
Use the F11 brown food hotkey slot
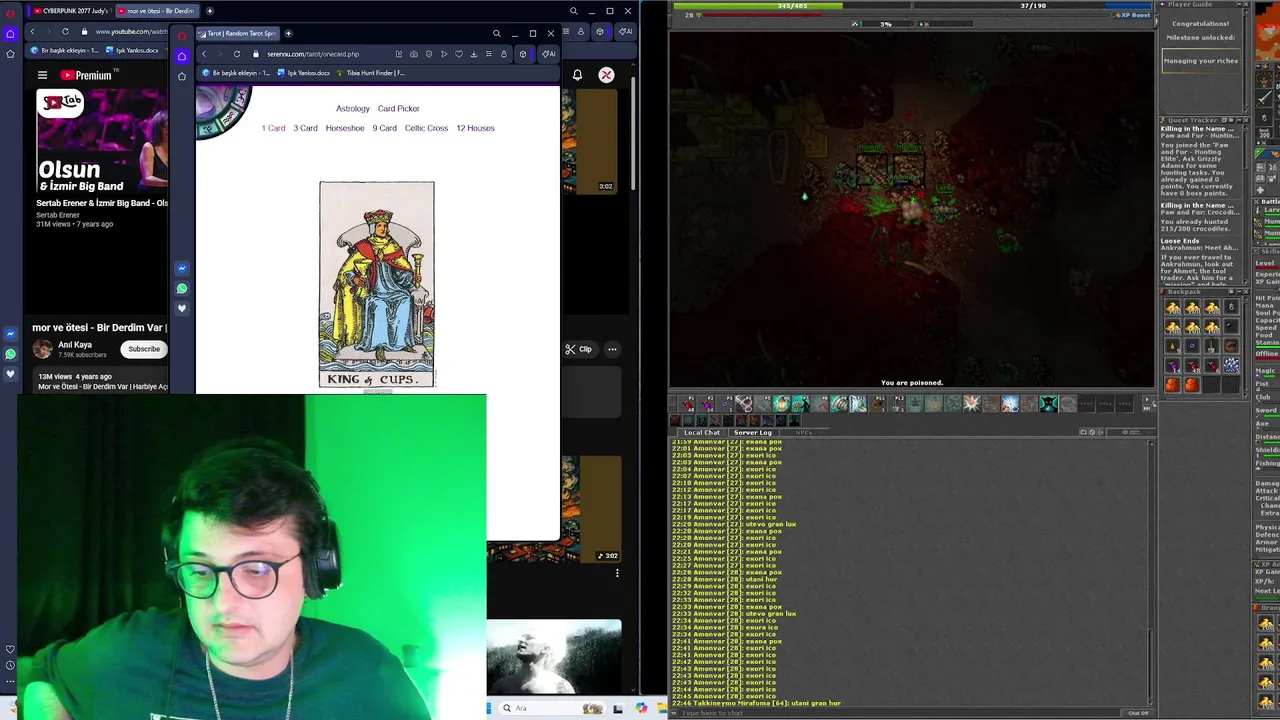(878, 404)
